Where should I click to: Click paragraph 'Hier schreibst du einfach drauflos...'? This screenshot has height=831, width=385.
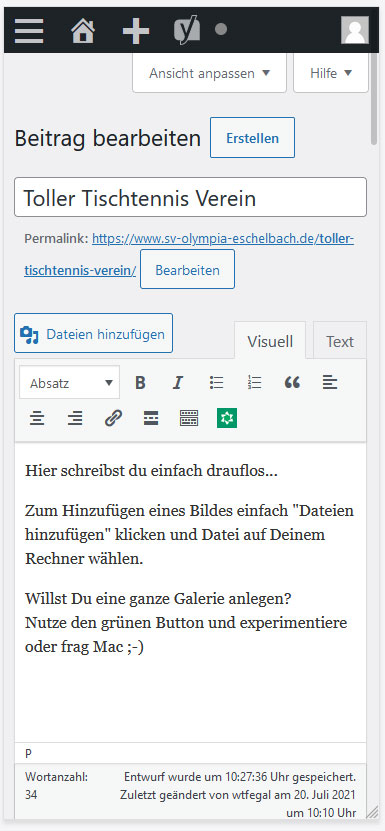151,471
